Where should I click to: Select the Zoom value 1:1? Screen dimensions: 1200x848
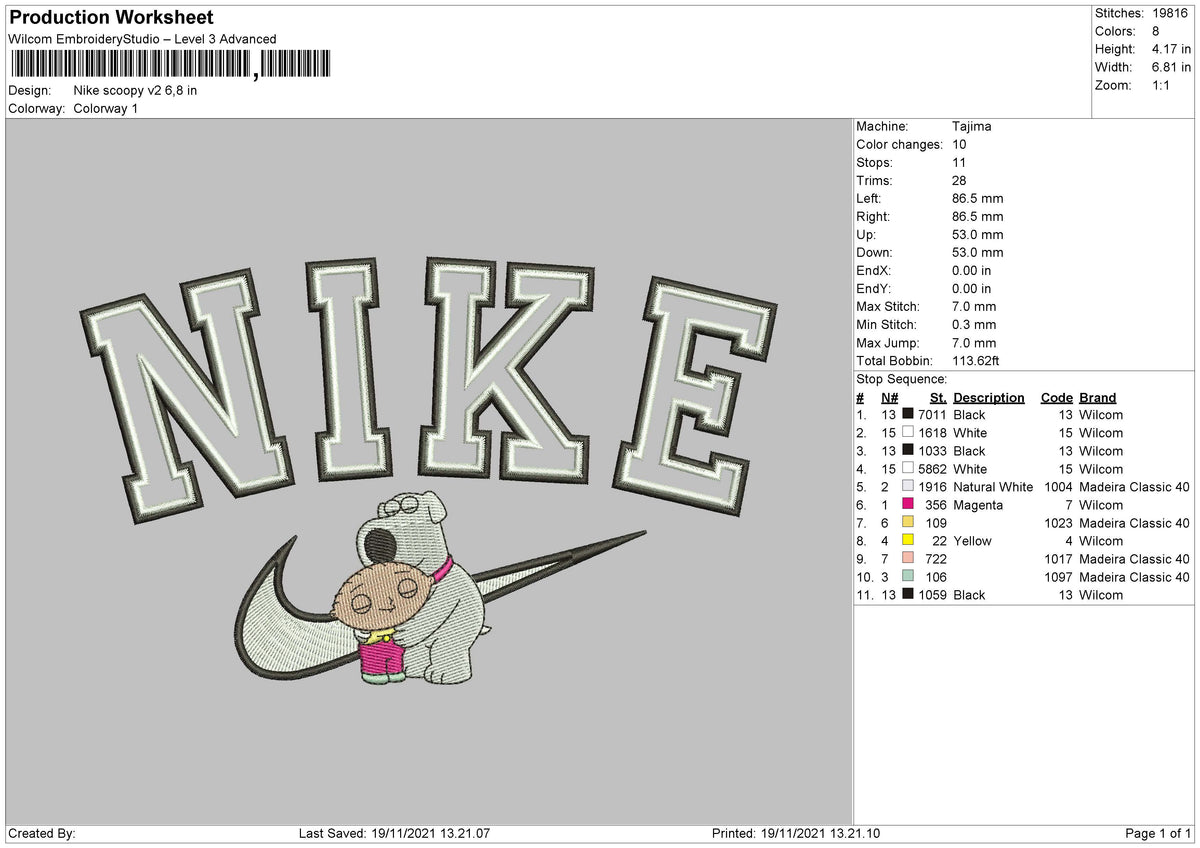[x=1162, y=85]
